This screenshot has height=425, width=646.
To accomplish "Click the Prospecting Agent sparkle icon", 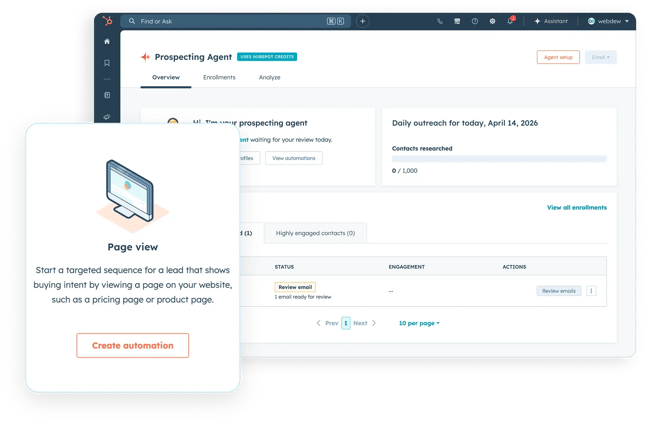I will (x=145, y=57).
